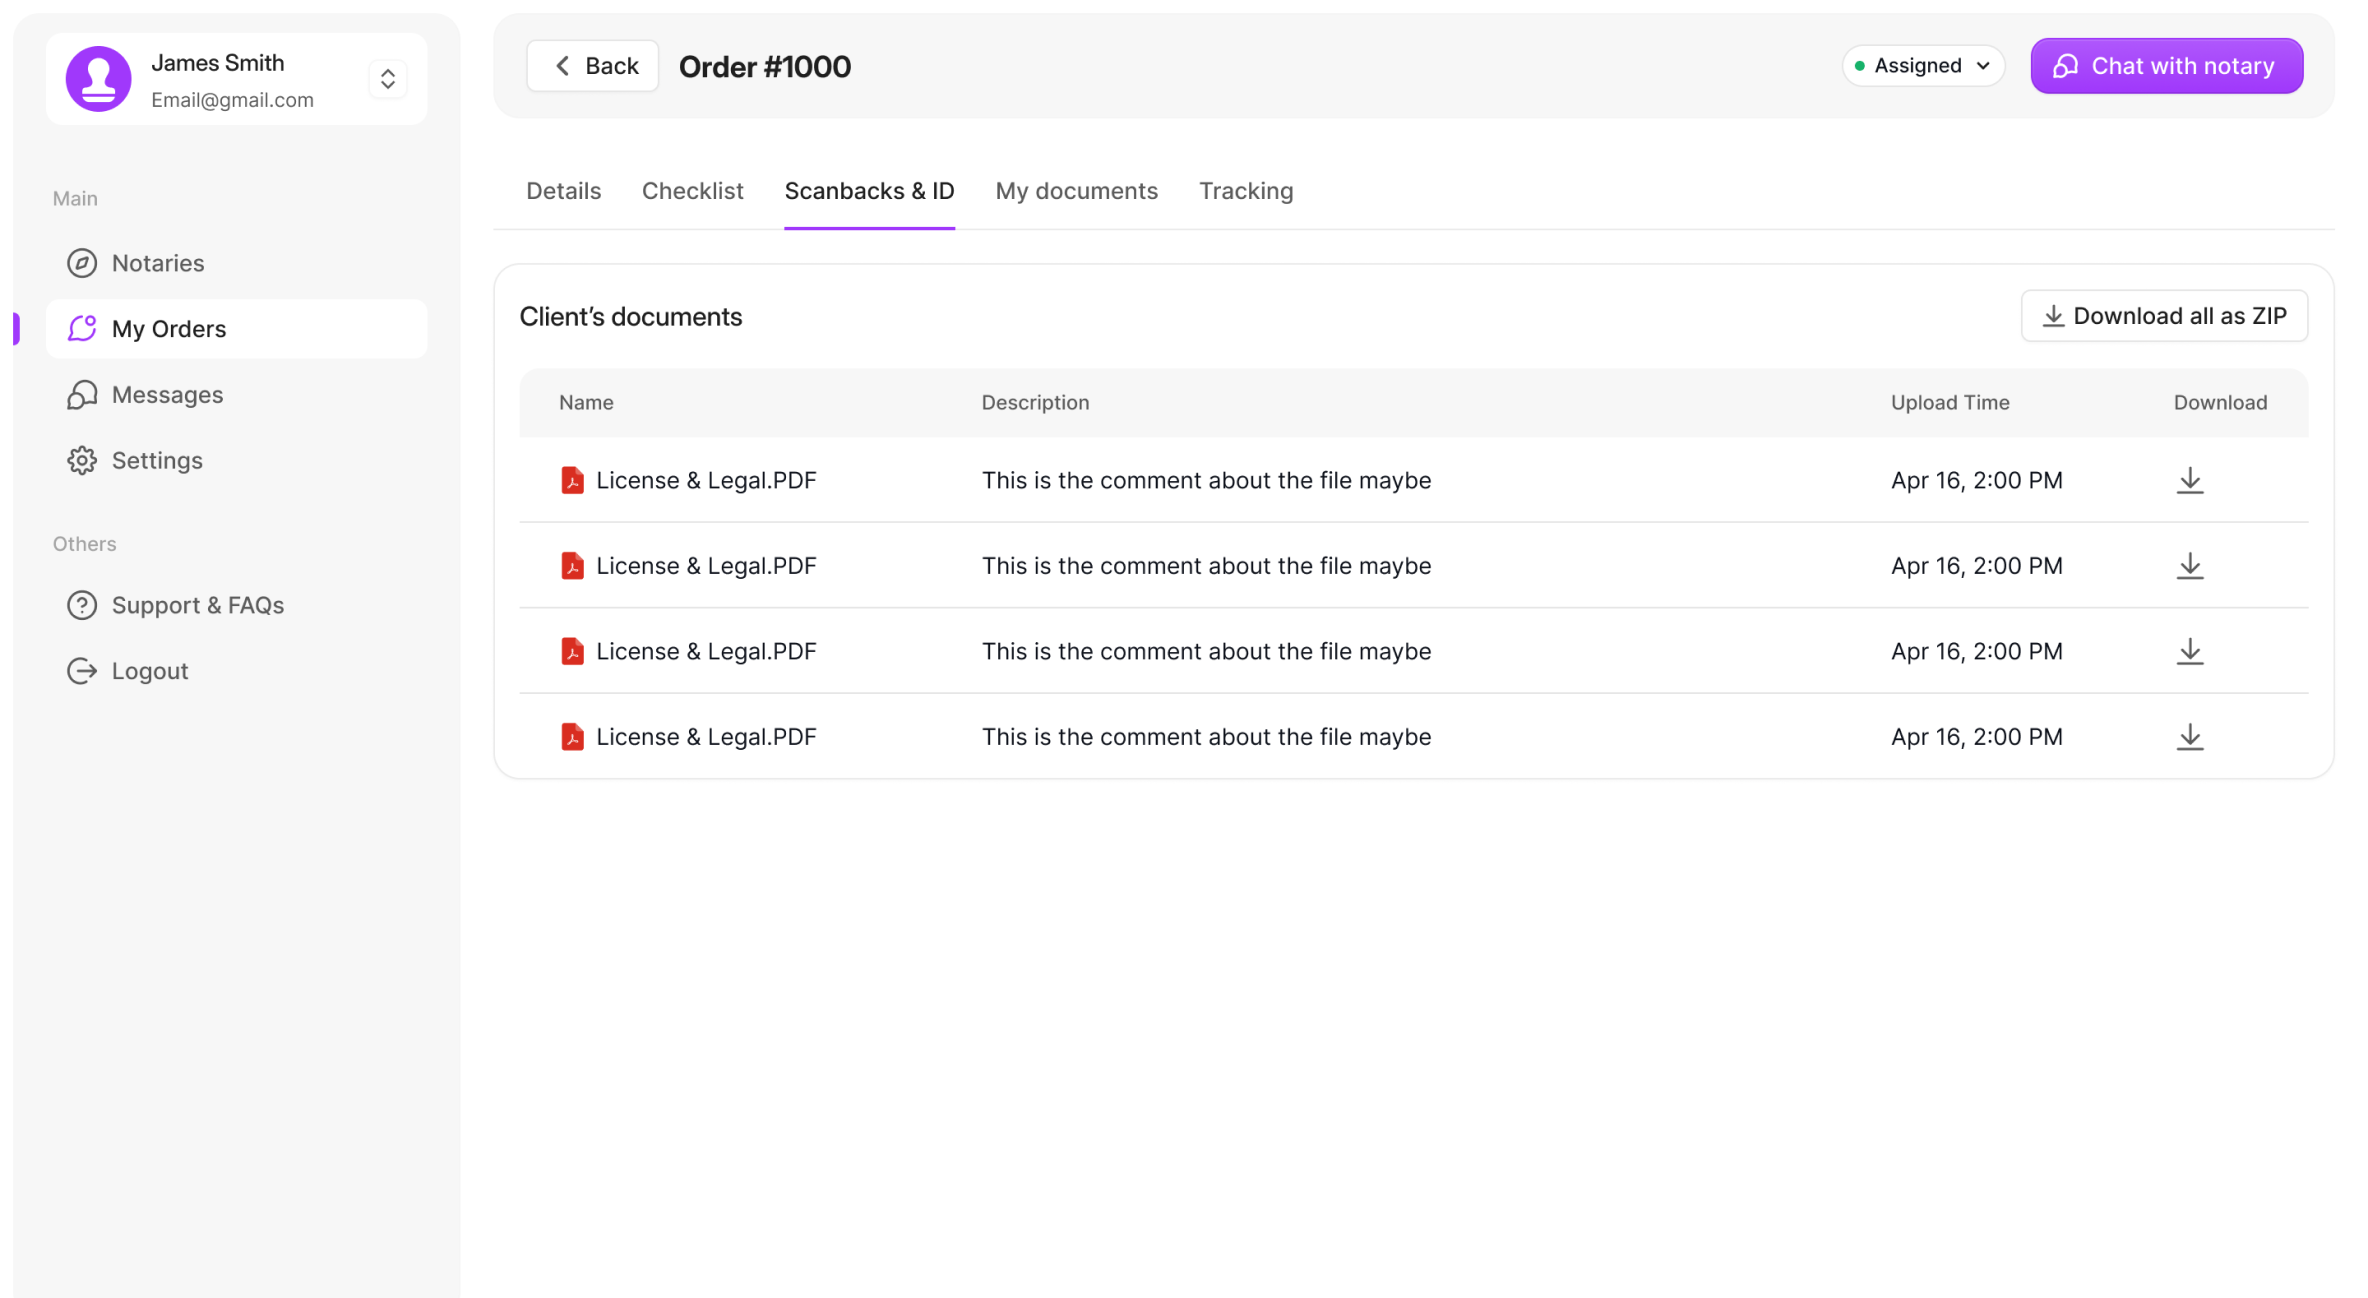Switch to the My documents tab
The image size is (2368, 1298).
pos(1076,191)
